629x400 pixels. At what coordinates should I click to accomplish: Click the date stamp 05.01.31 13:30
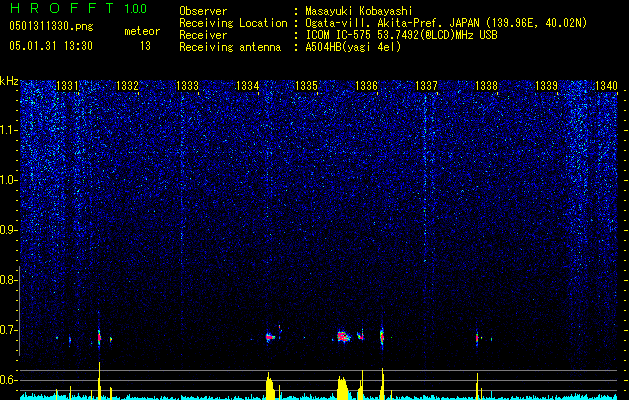coord(51,46)
